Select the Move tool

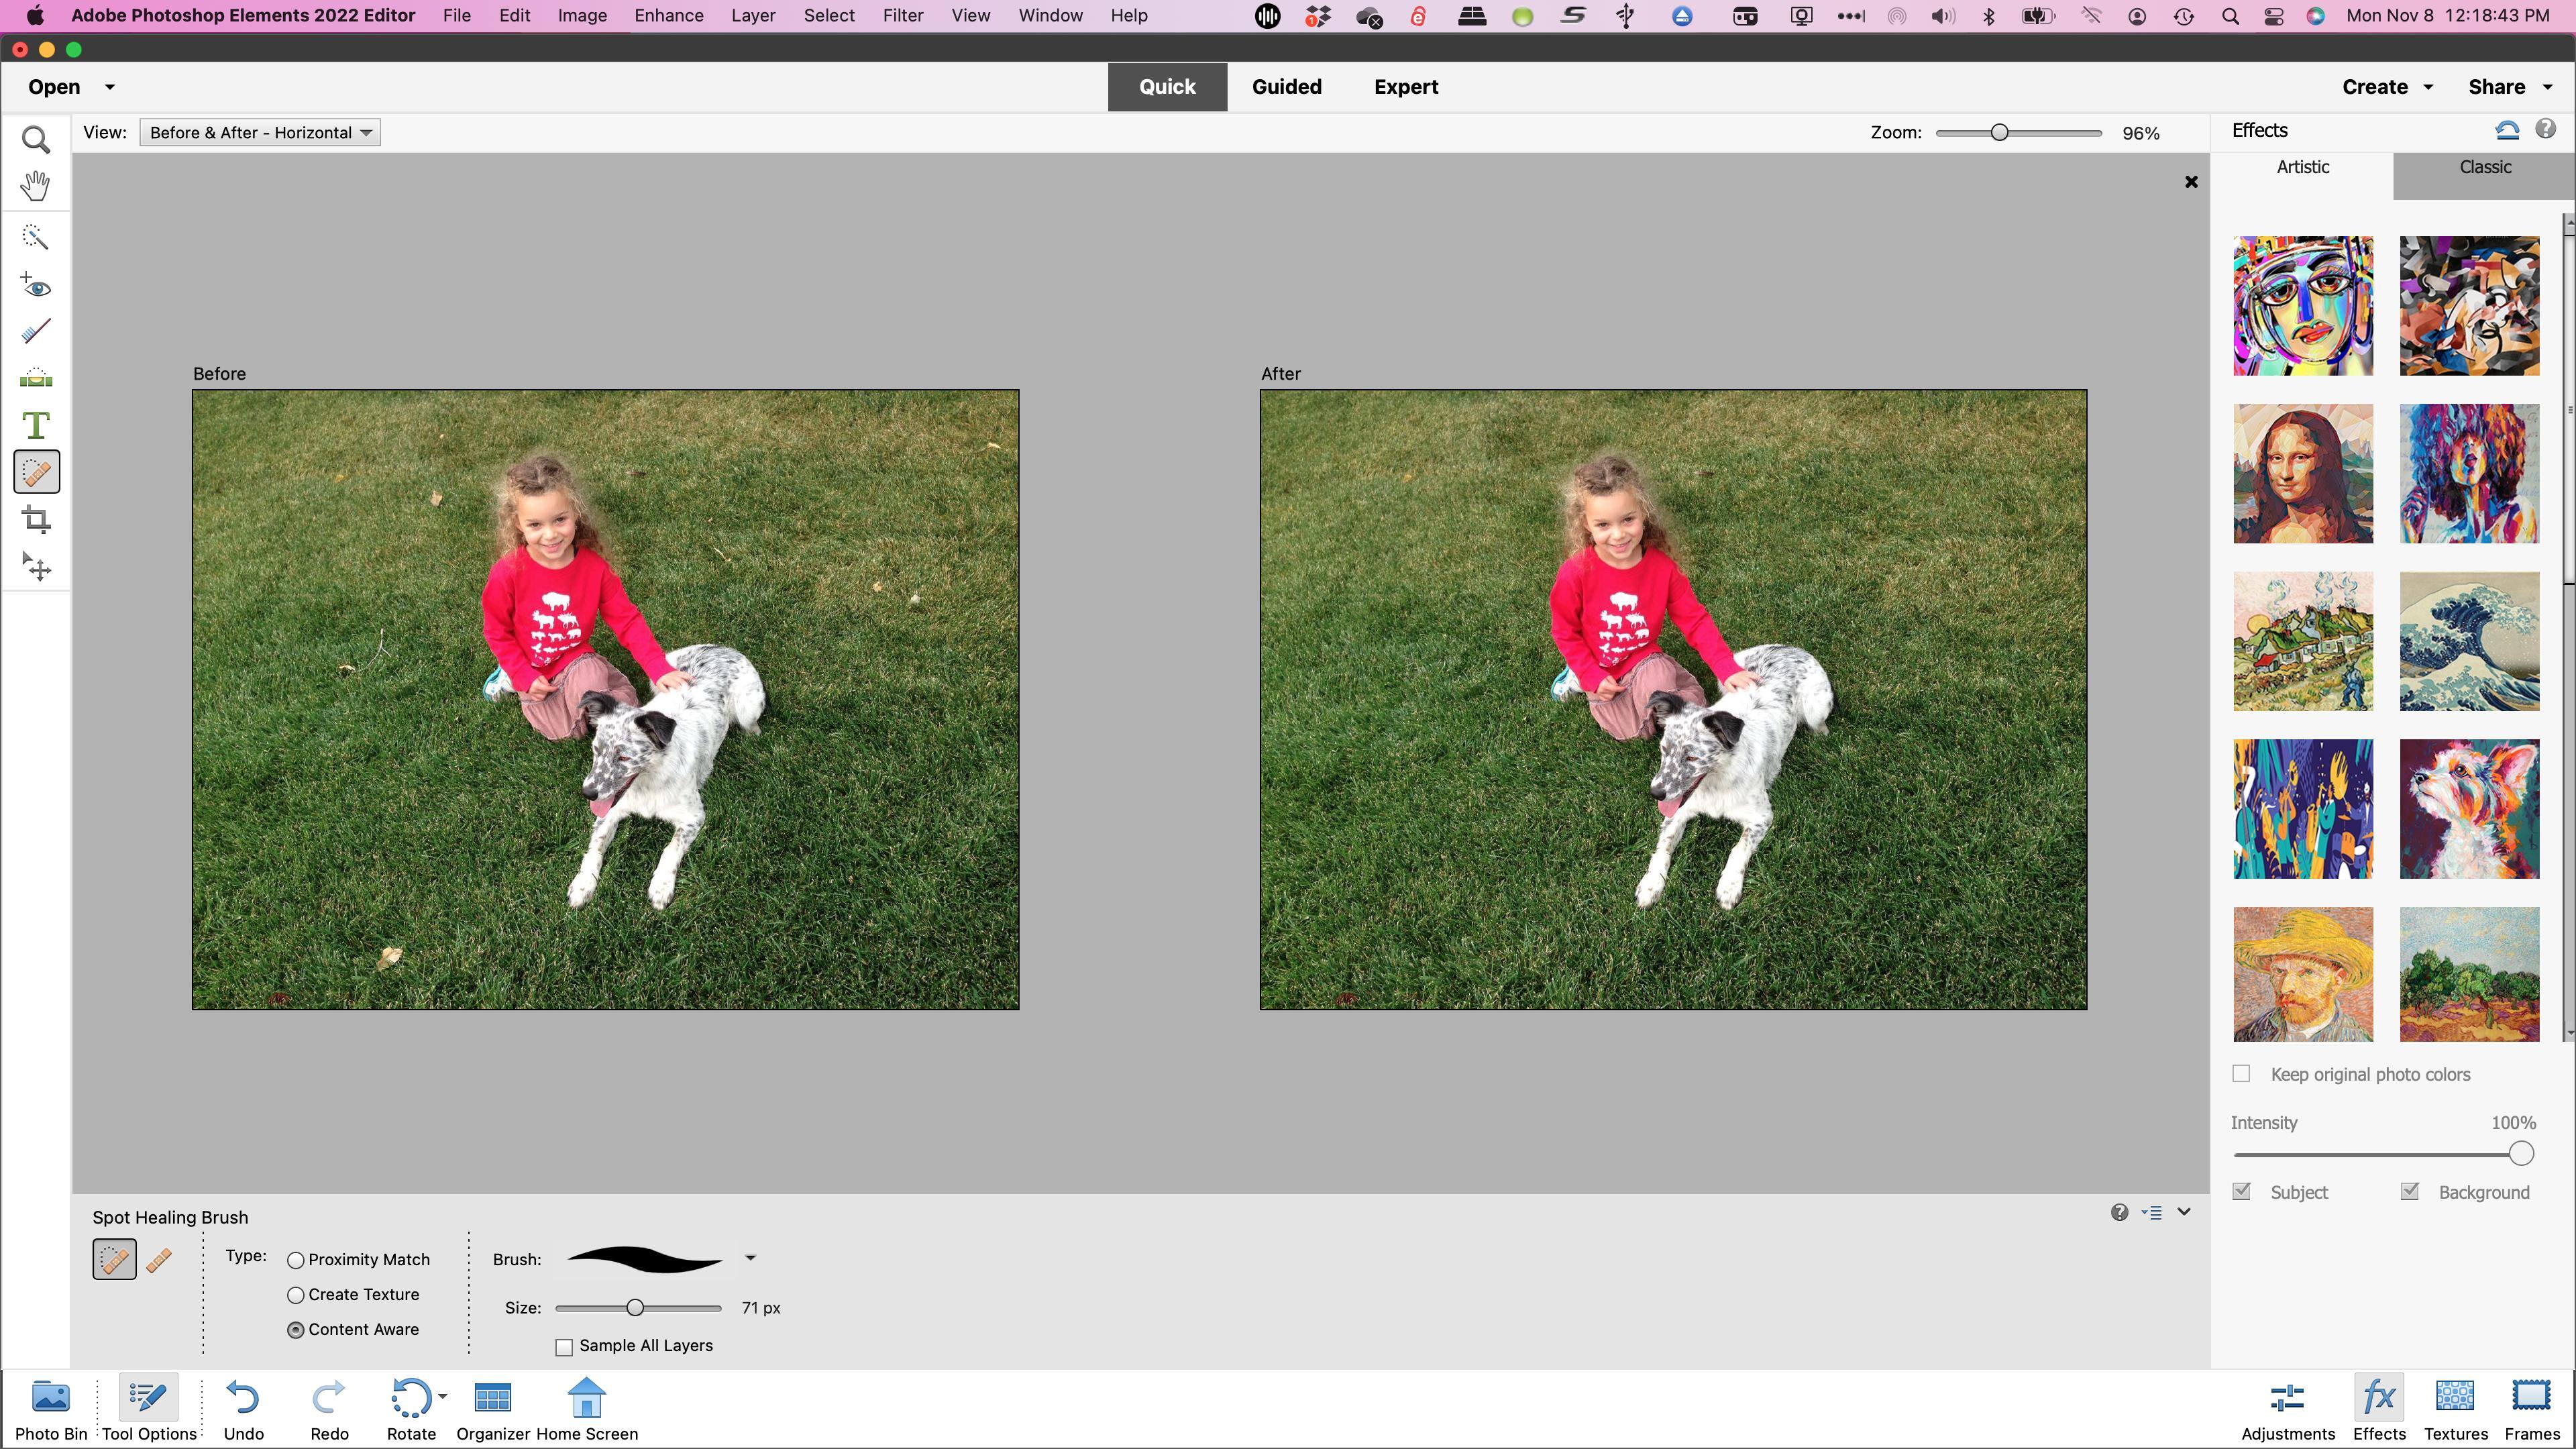(x=36, y=567)
